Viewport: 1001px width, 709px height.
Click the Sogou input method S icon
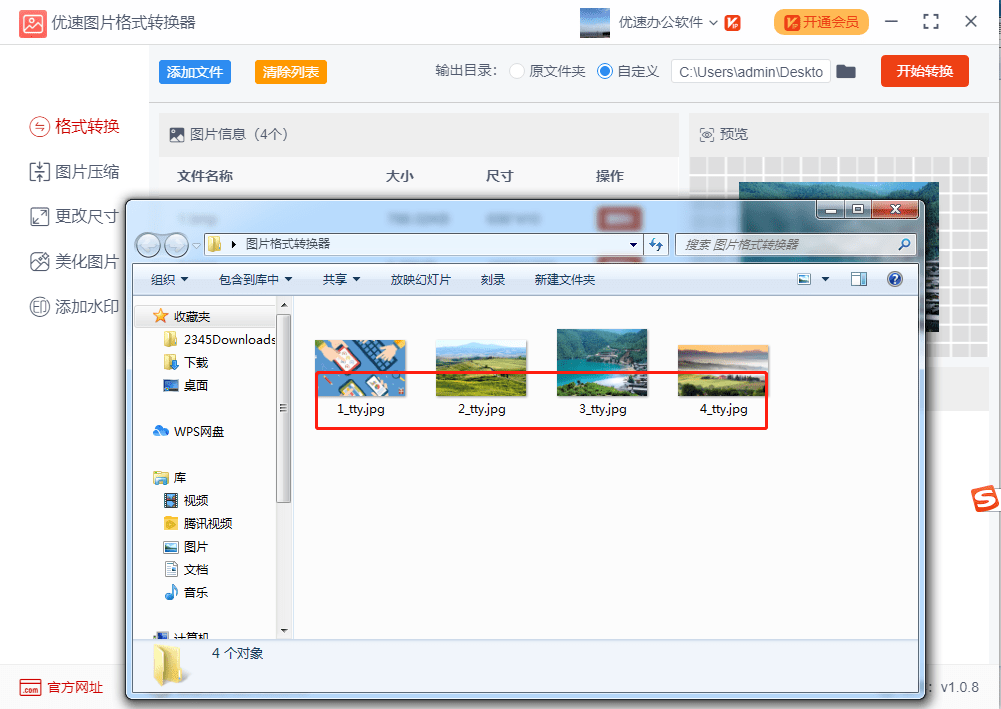point(984,498)
